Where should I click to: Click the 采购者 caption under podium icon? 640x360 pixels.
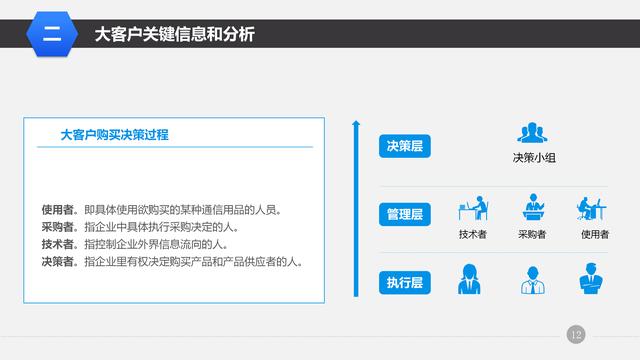pyautogui.click(x=532, y=234)
